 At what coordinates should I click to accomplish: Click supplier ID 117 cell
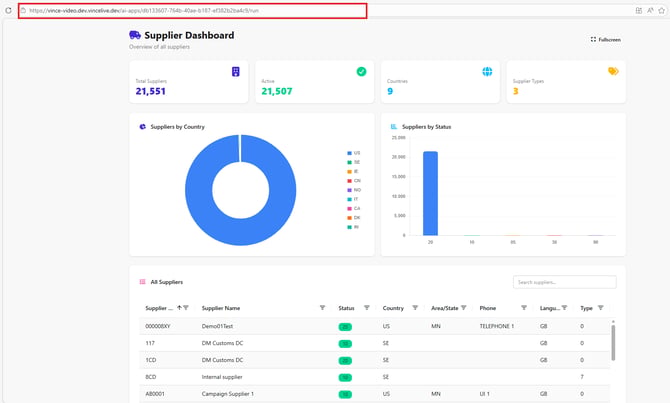150,343
